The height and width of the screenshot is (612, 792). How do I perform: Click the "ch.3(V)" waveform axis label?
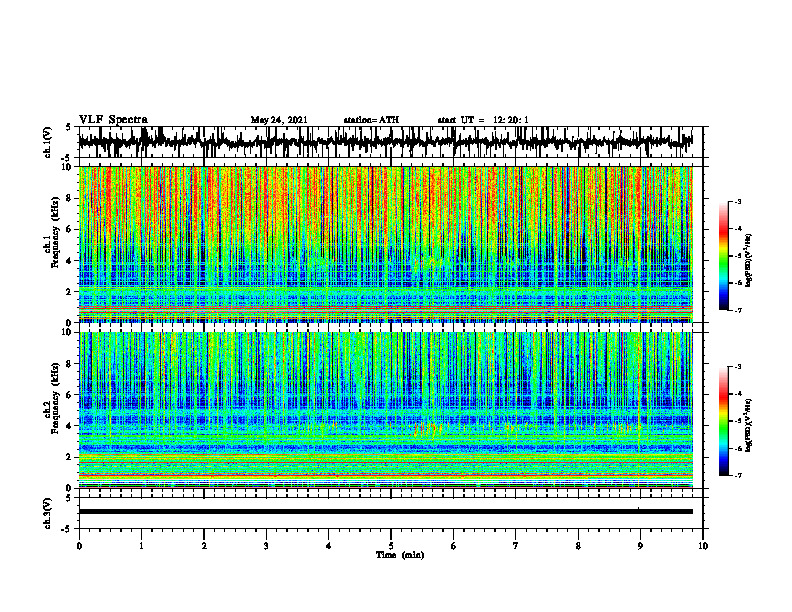click(x=48, y=513)
